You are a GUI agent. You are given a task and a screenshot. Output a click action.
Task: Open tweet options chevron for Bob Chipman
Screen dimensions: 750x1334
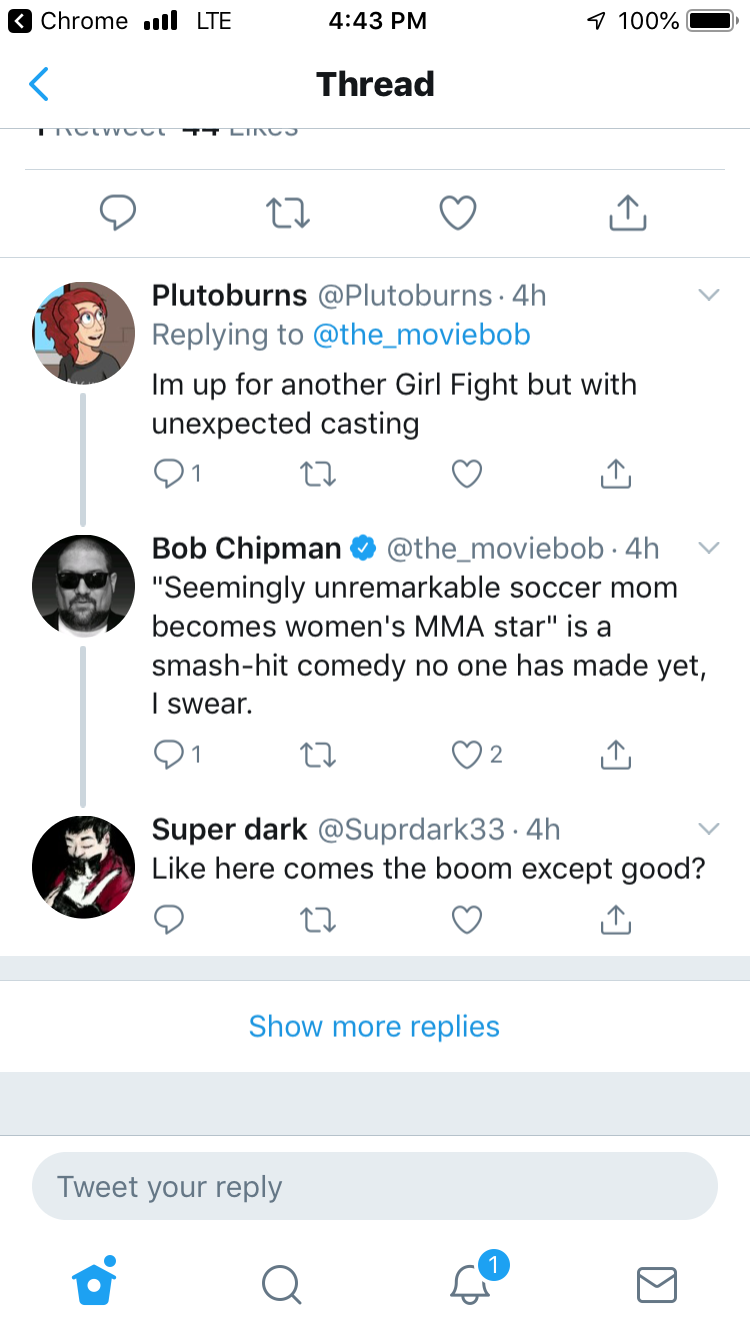pyautogui.click(x=708, y=548)
